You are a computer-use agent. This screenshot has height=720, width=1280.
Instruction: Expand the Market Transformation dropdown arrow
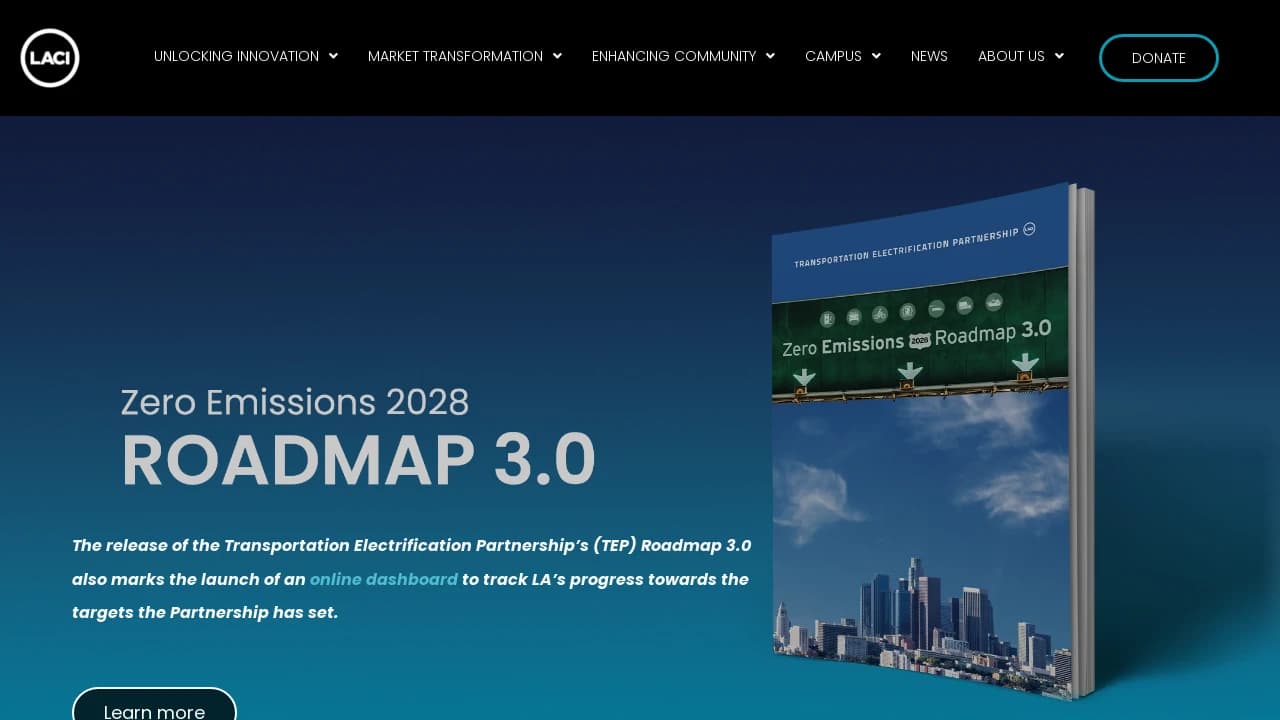557,56
